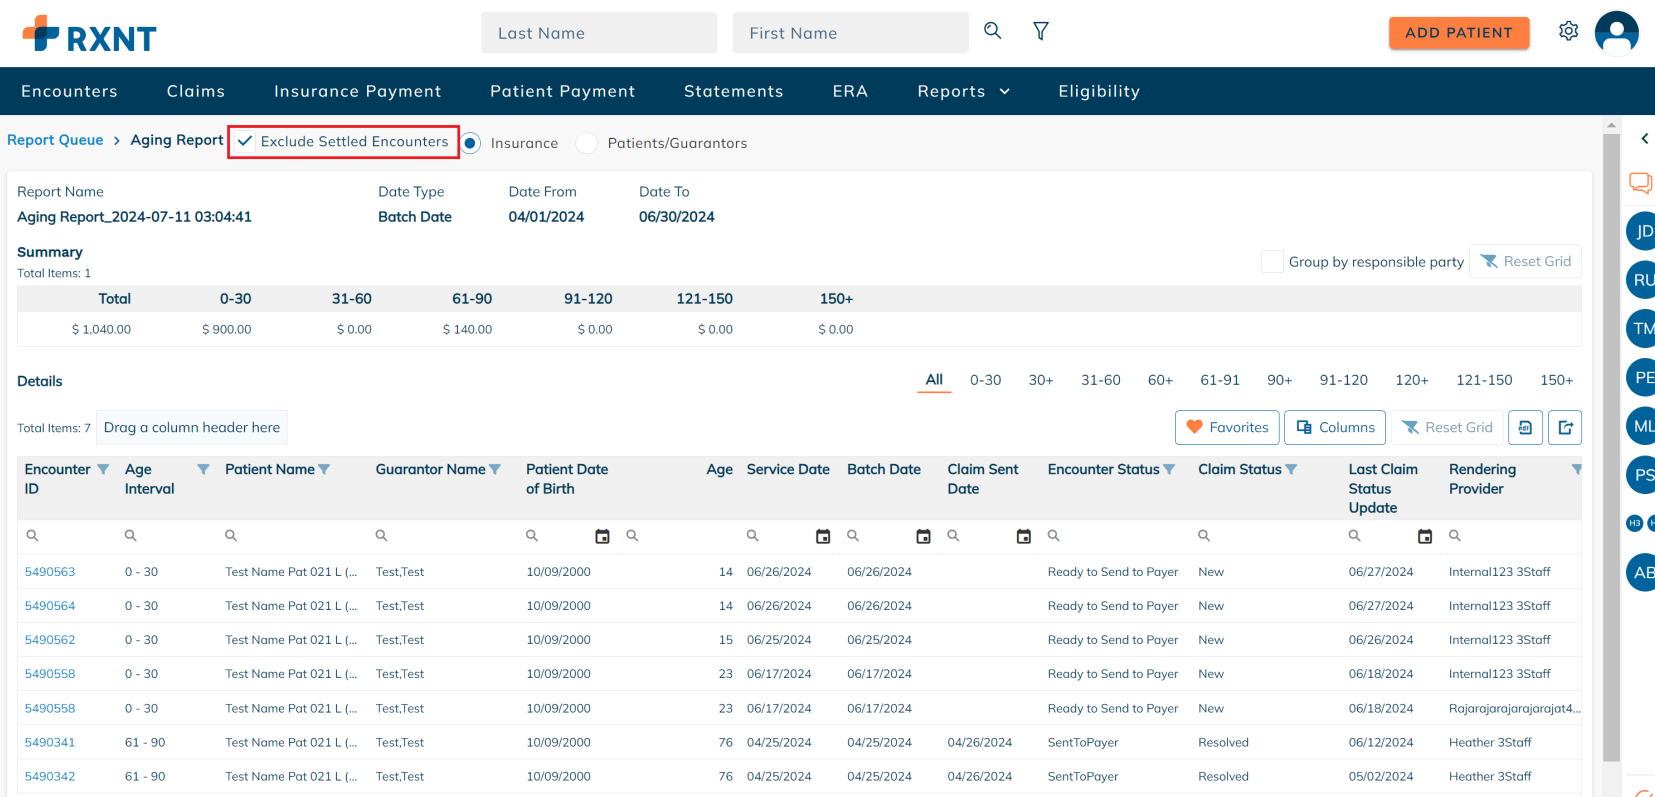Click the ADD PATIENT button

(1458, 32)
